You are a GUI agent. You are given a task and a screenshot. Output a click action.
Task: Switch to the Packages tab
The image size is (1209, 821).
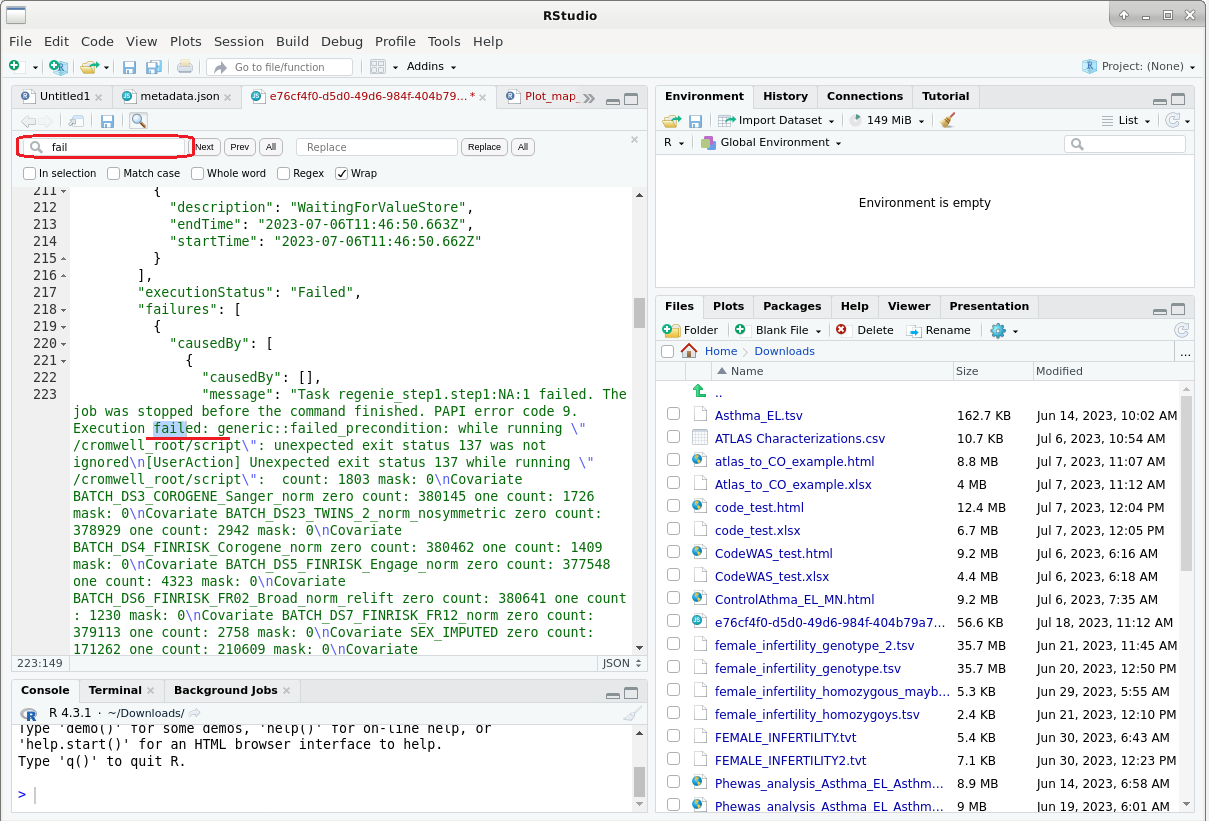click(x=793, y=306)
